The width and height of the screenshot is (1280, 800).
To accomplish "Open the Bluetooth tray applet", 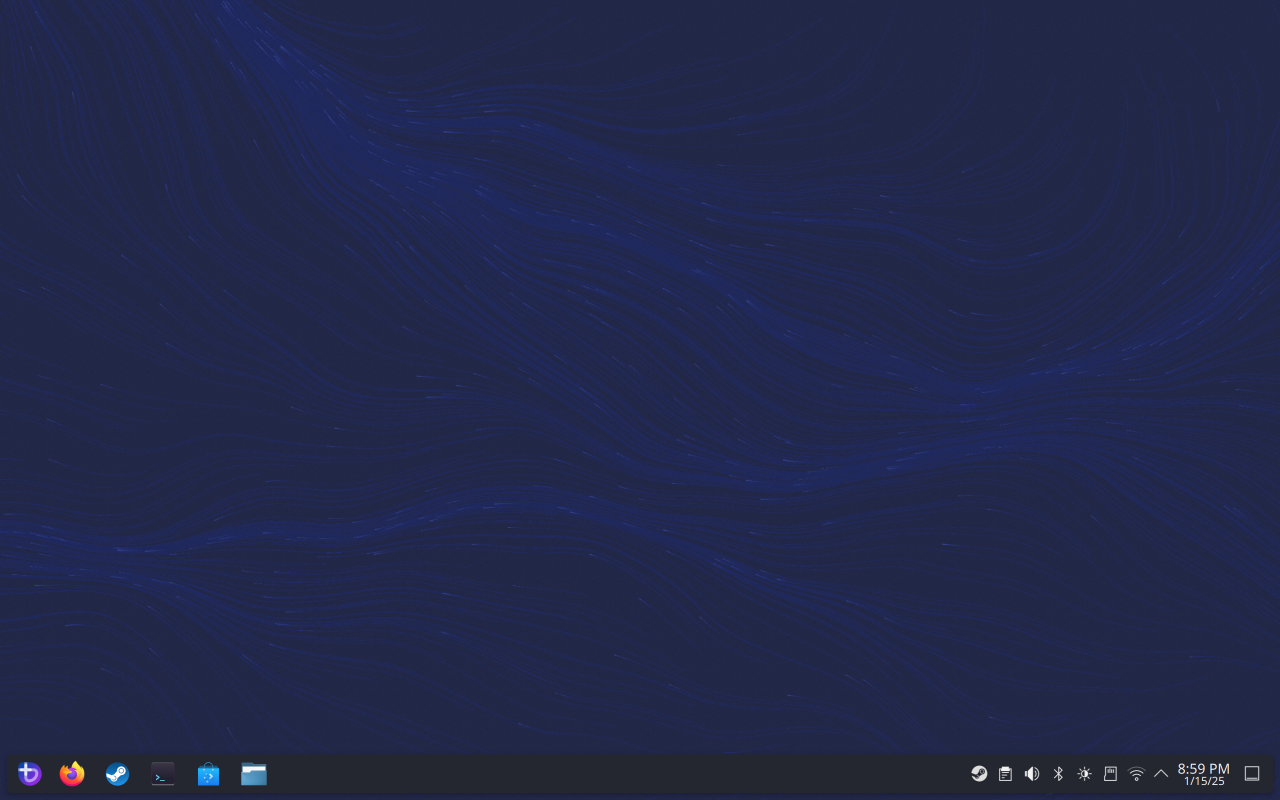I will click(x=1058, y=774).
